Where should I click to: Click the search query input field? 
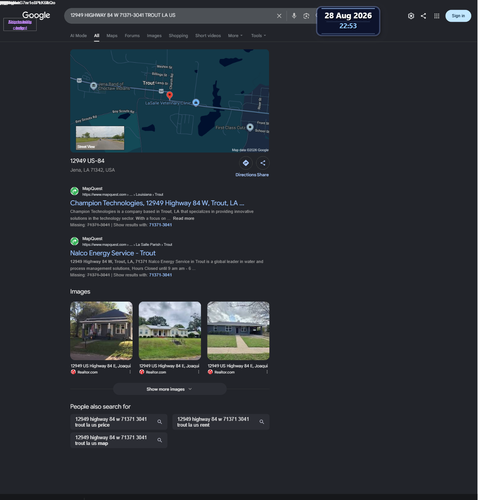(x=173, y=16)
